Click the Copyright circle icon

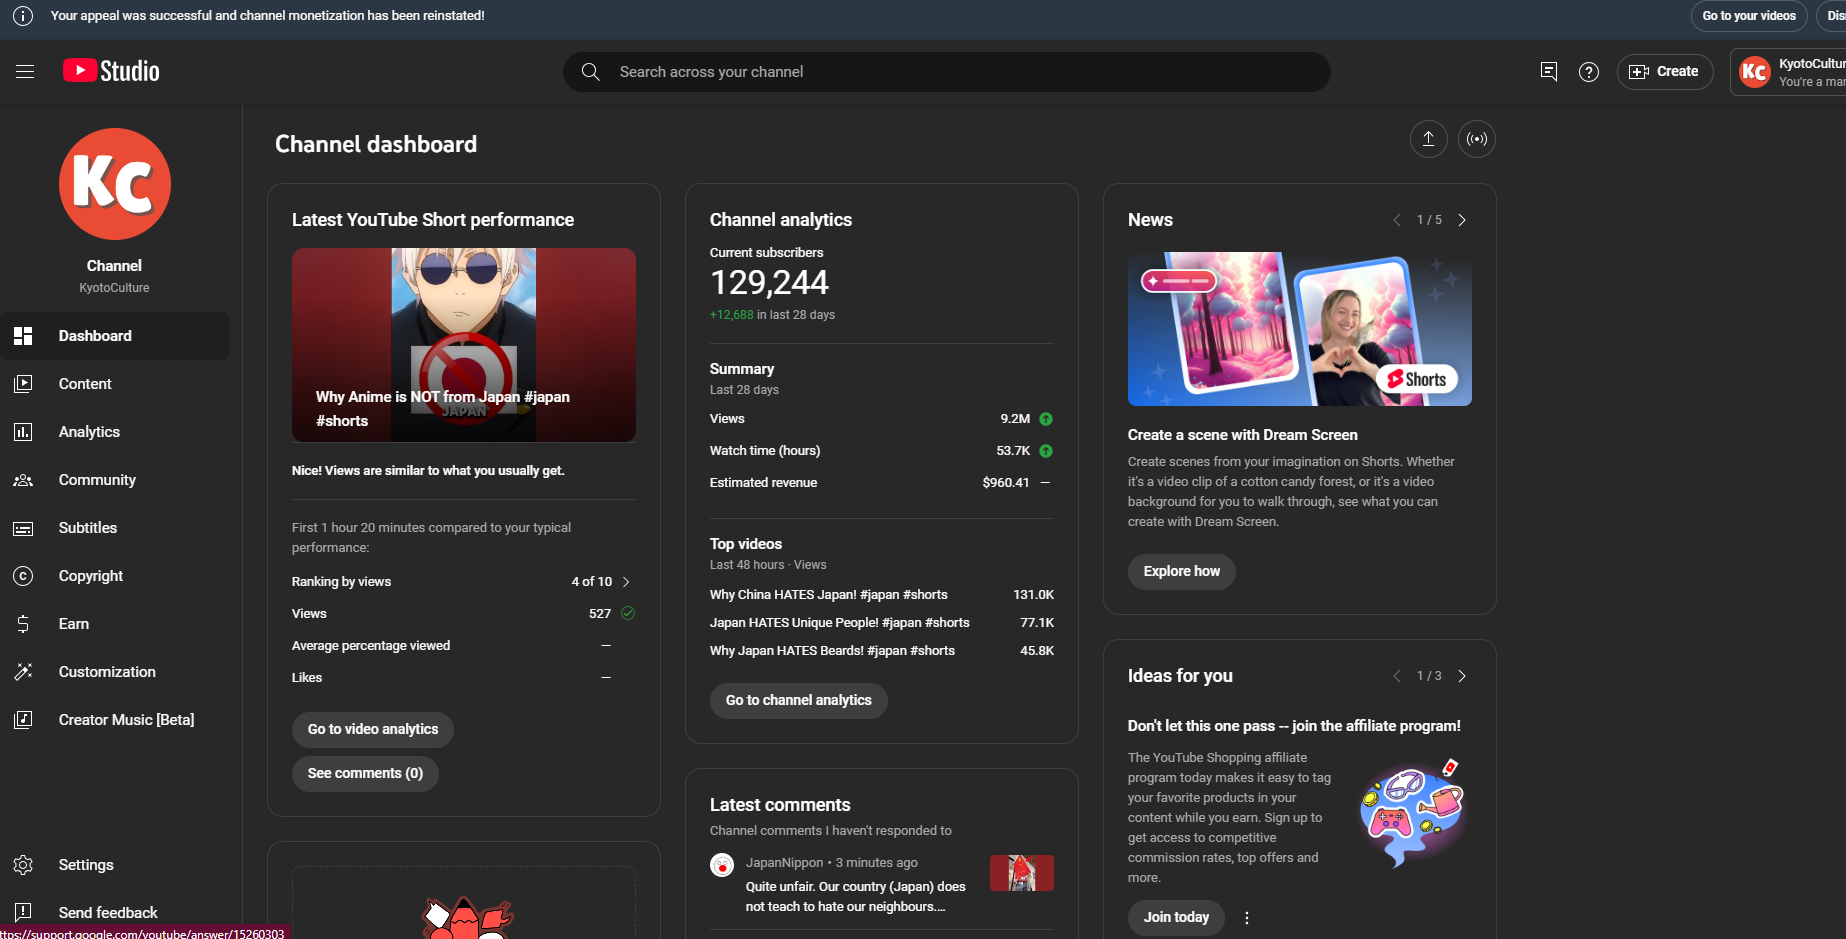24,576
